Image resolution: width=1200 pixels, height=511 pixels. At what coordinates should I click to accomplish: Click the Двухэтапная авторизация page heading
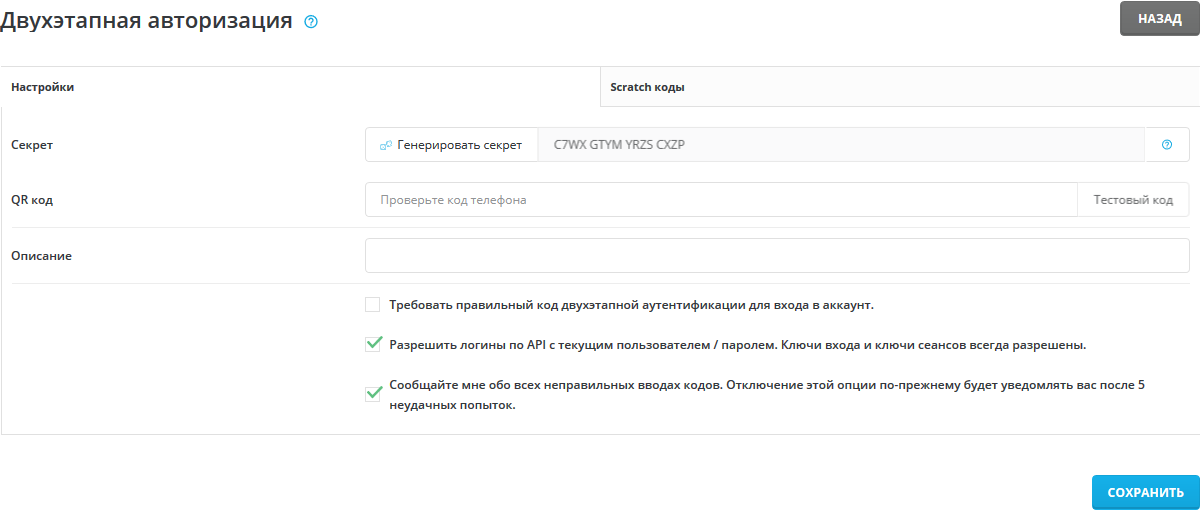pyautogui.click(x=147, y=21)
